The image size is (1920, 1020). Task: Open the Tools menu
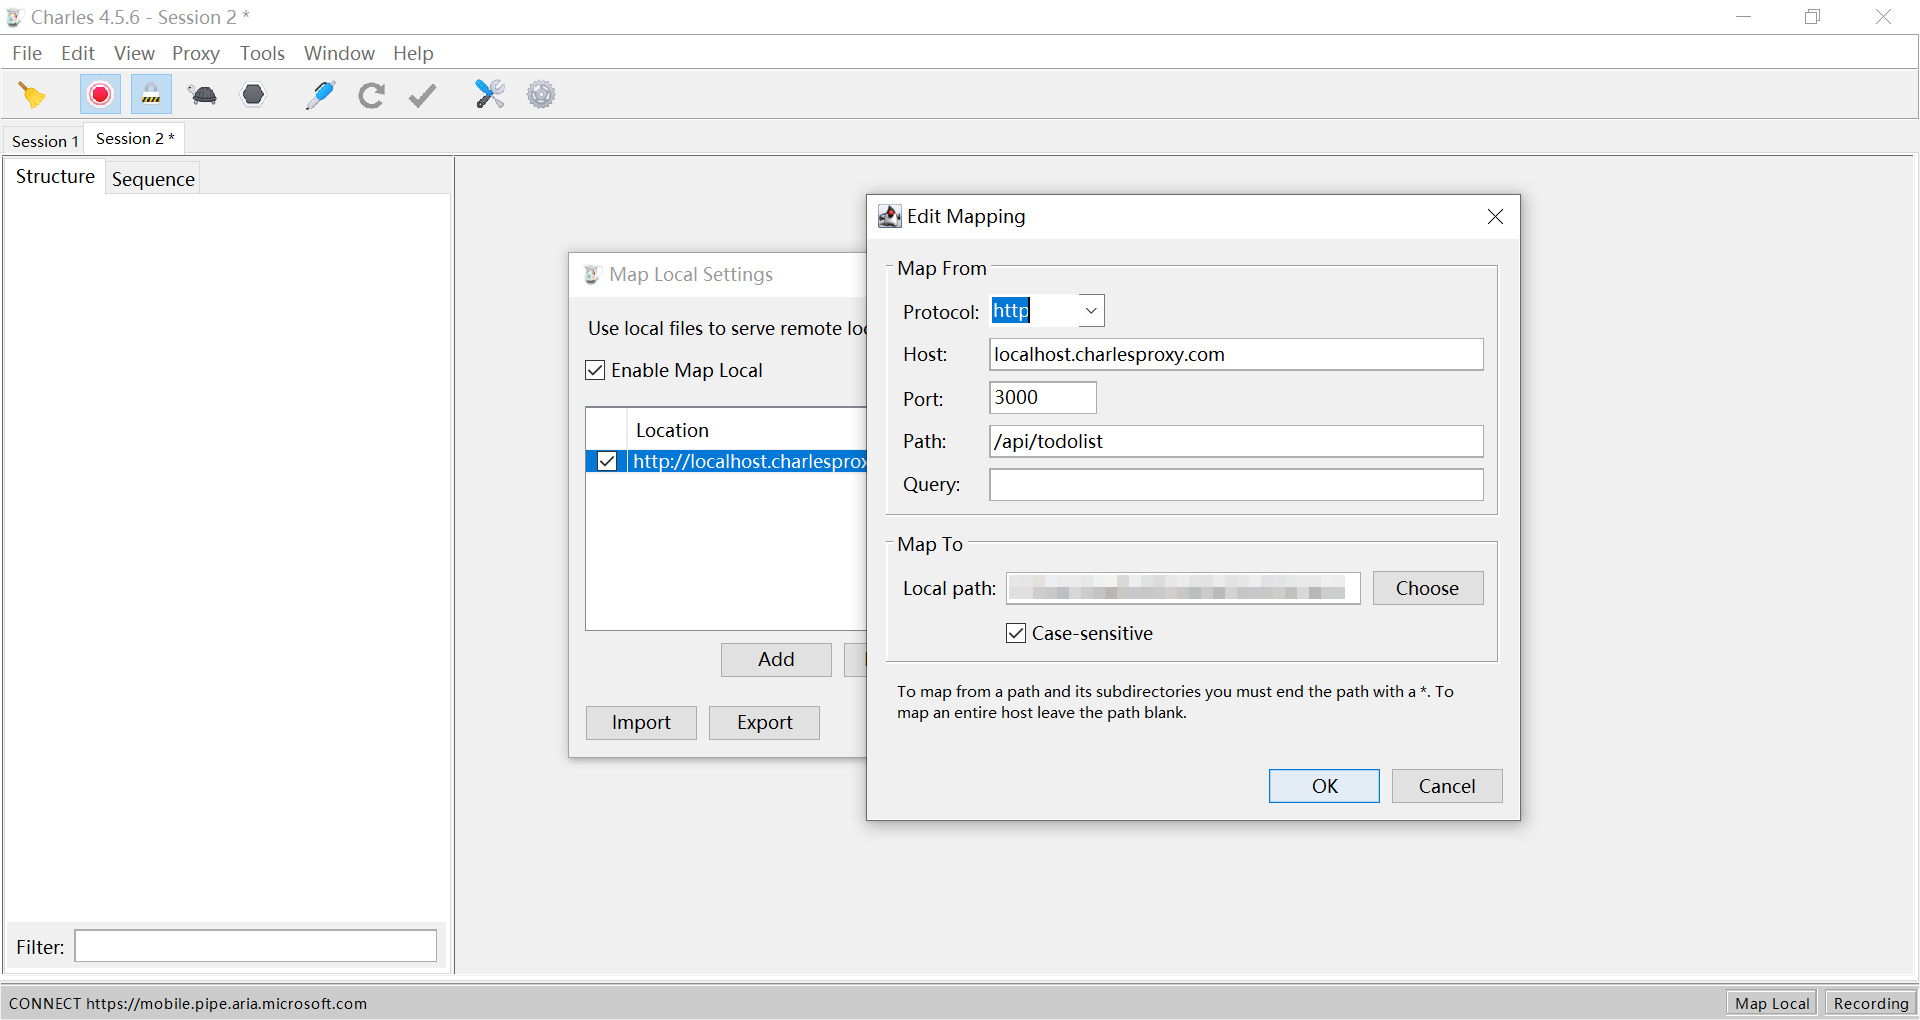click(x=262, y=53)
